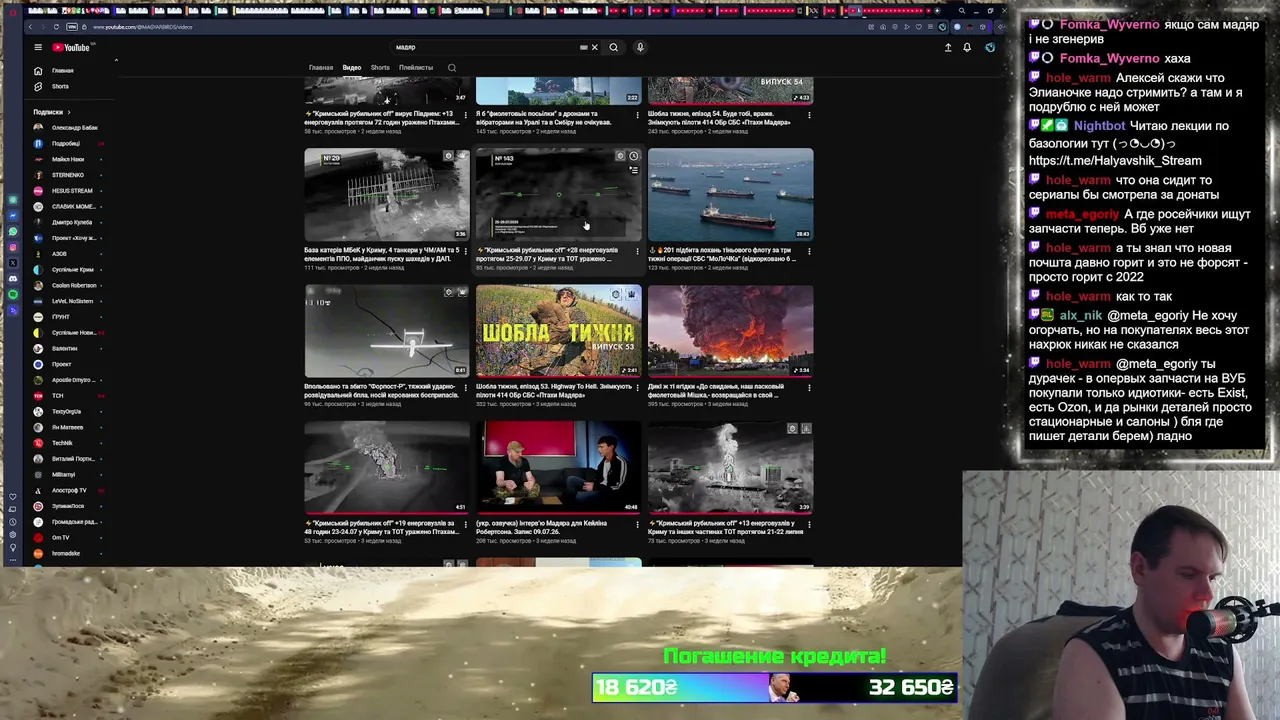
Task: Open the Апостроф TV subscription
Action: 68,491
